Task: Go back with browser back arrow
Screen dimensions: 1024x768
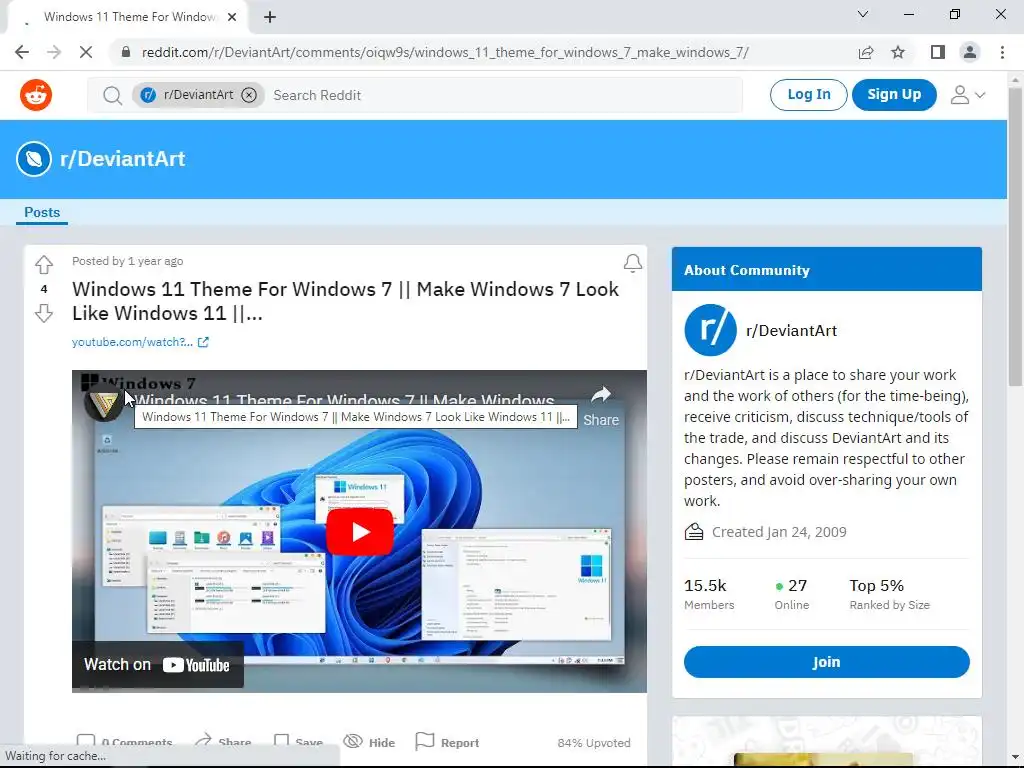Action: (x=22, y=52)
